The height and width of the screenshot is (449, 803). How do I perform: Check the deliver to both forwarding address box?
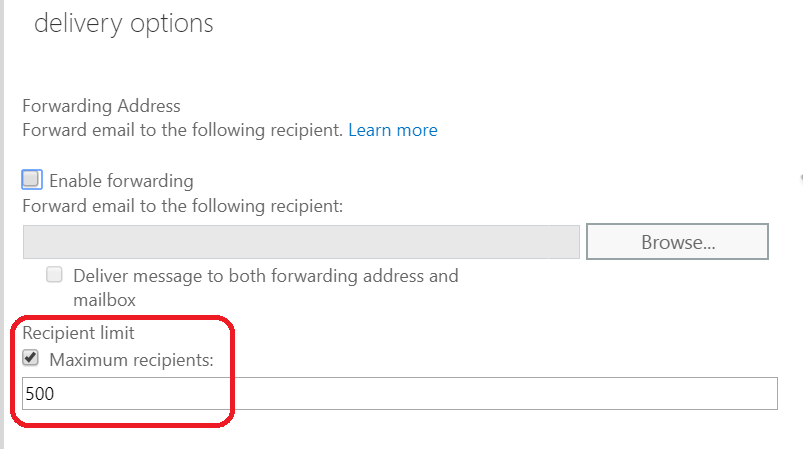pos(55,275)
